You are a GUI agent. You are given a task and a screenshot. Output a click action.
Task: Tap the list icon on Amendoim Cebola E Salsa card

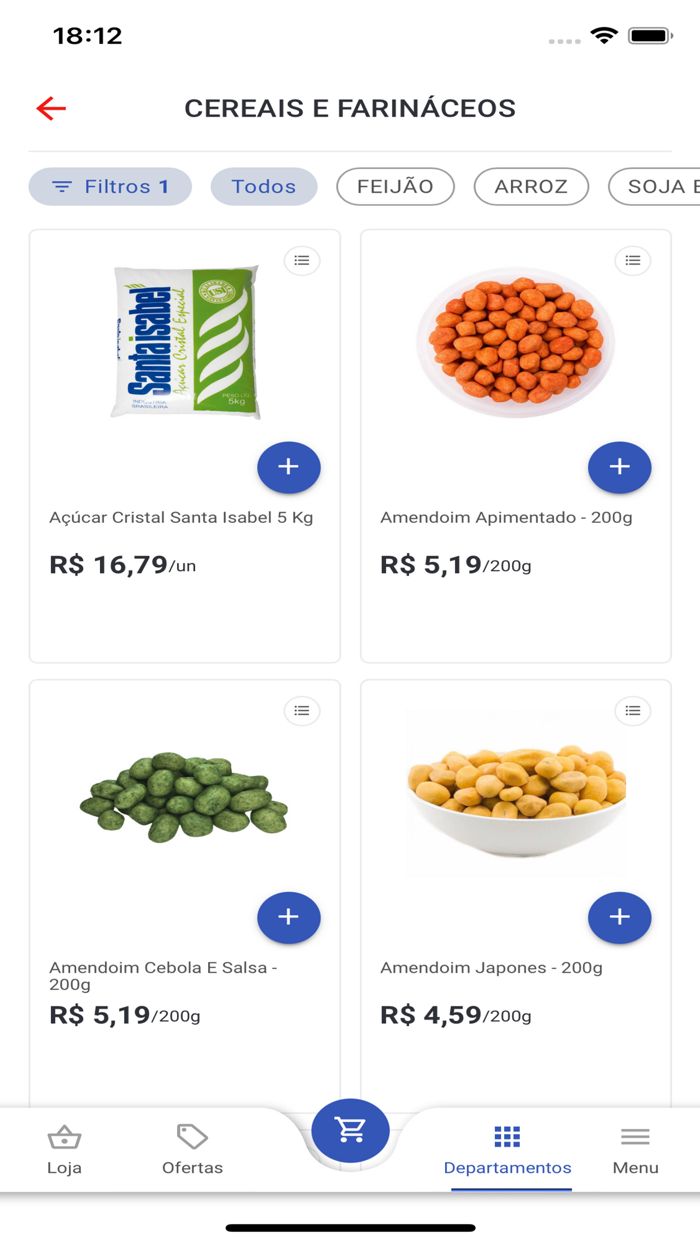coord(302,711)
